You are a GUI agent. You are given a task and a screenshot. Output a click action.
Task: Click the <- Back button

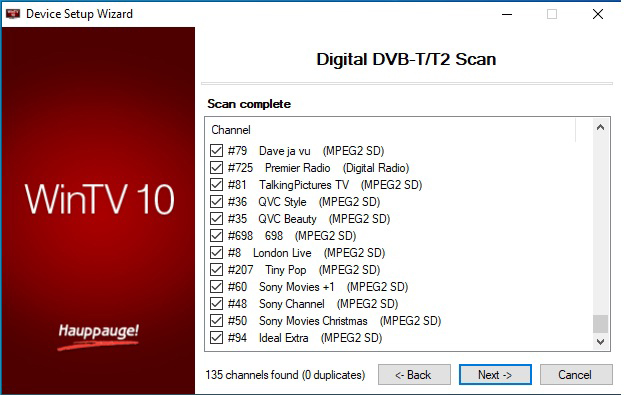point(414,375)
